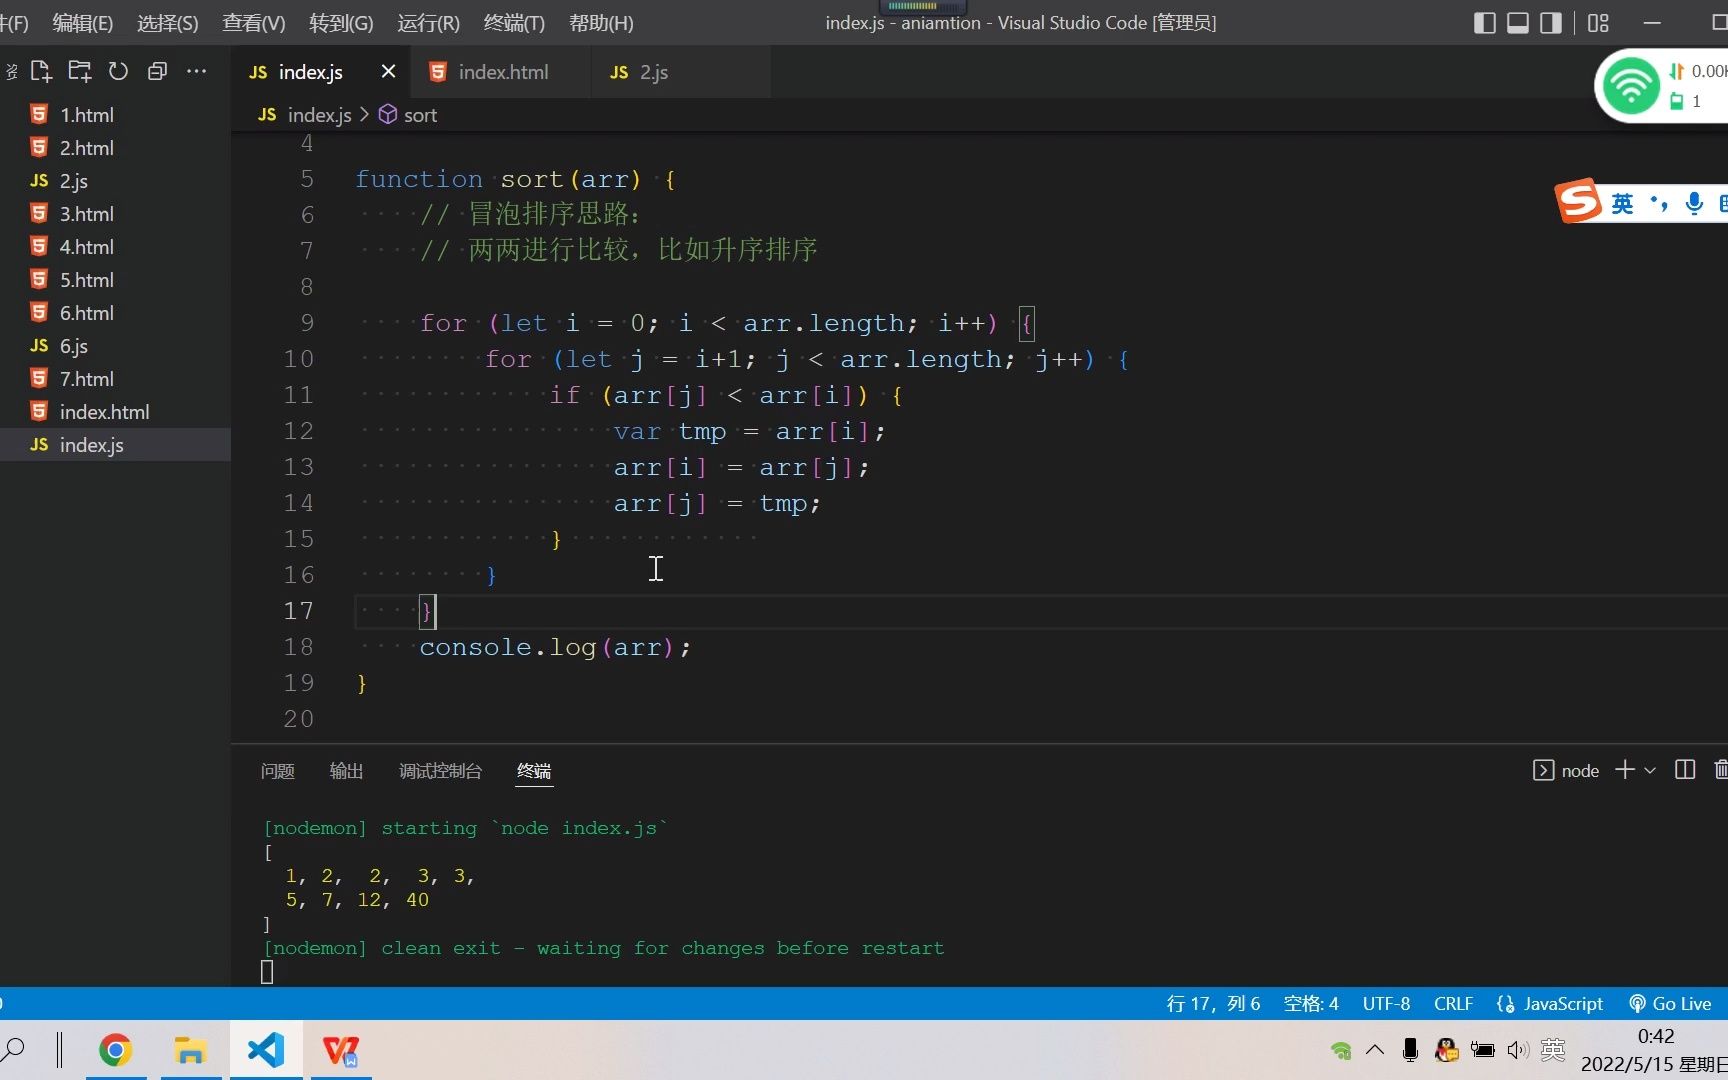The width and height of the screenshot is (1728, 1080).
Task: Open 转到(G) menu
Action: coord(341,23)
